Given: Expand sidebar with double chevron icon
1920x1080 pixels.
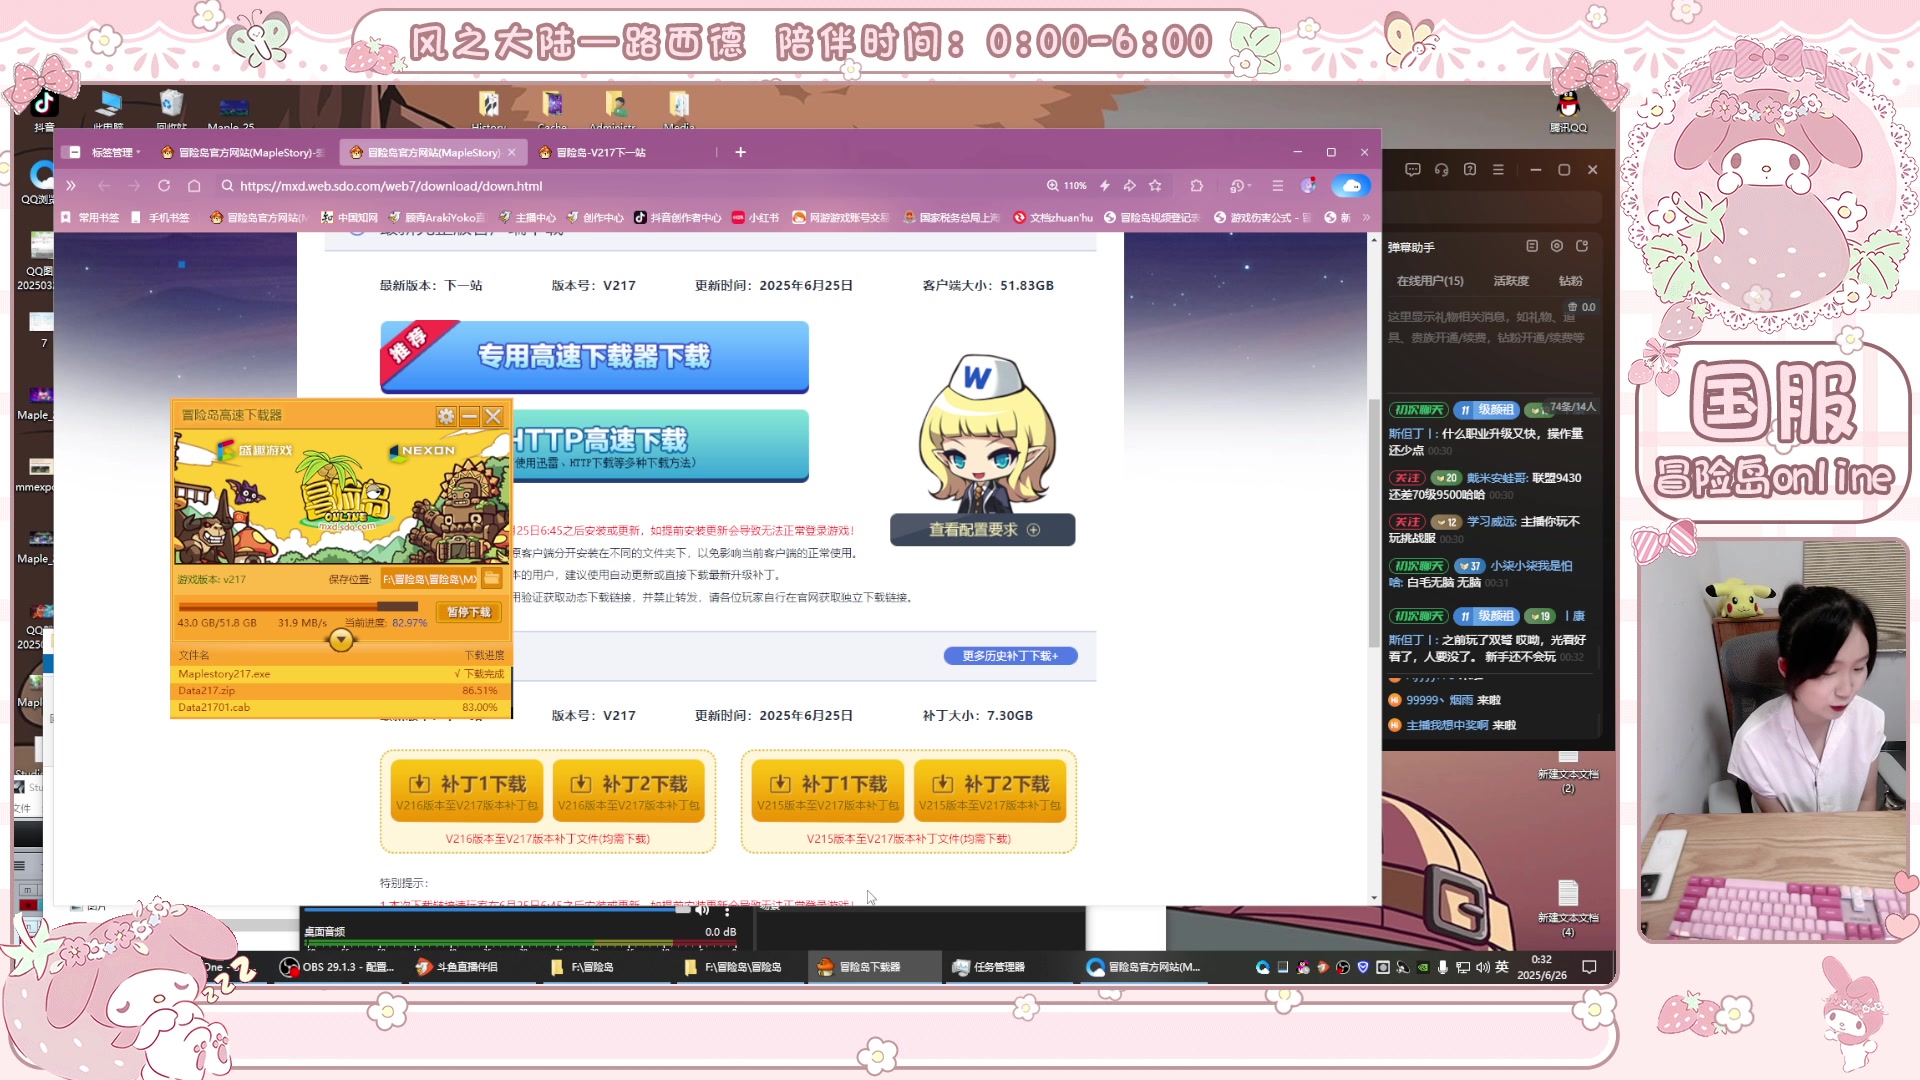Looking at the screenshot, I should click(71, 186).
